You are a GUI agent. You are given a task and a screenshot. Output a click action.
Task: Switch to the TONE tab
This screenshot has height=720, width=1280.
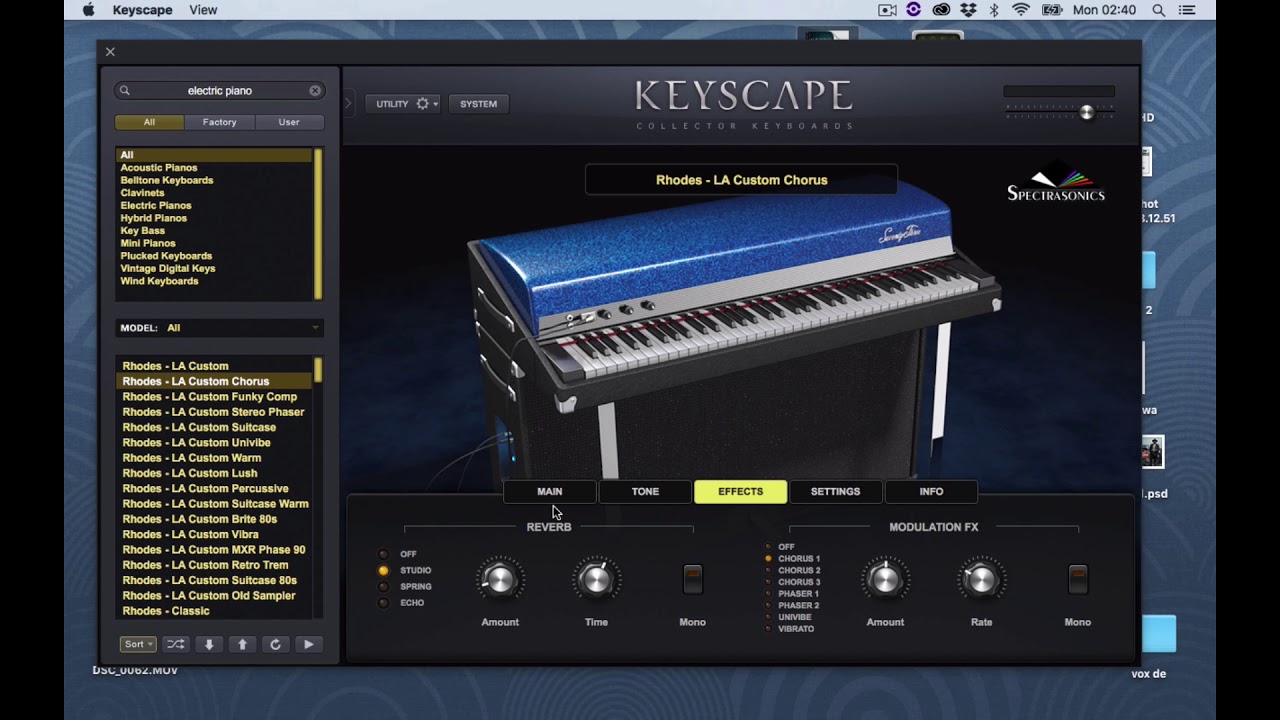pyautogui.click(x=645, y=491)
